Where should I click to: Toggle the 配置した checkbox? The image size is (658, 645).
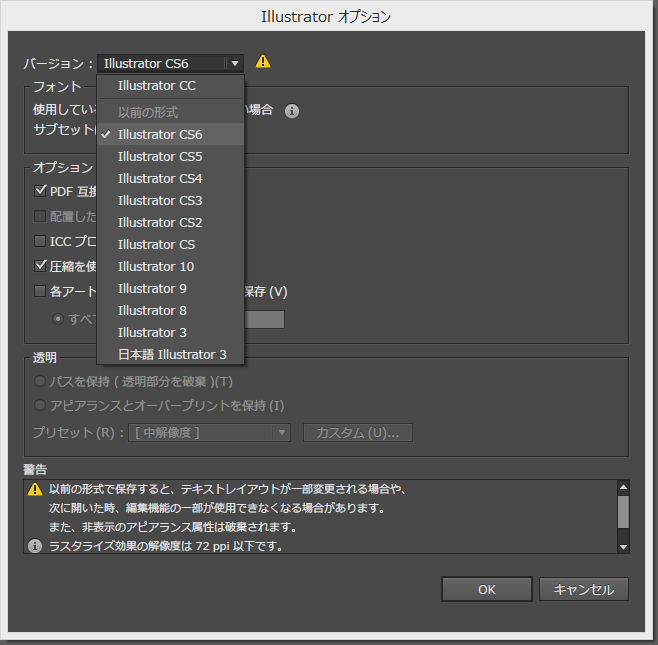pos(40,216)
